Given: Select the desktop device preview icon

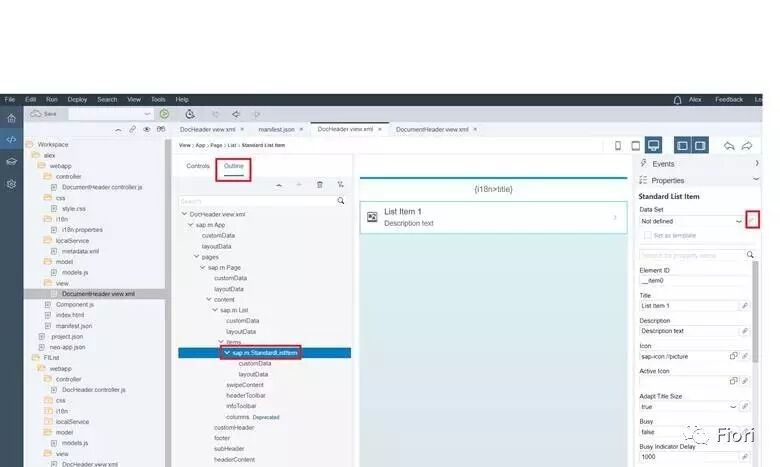Looking at the screenshot, I should (x=653, y=145).
